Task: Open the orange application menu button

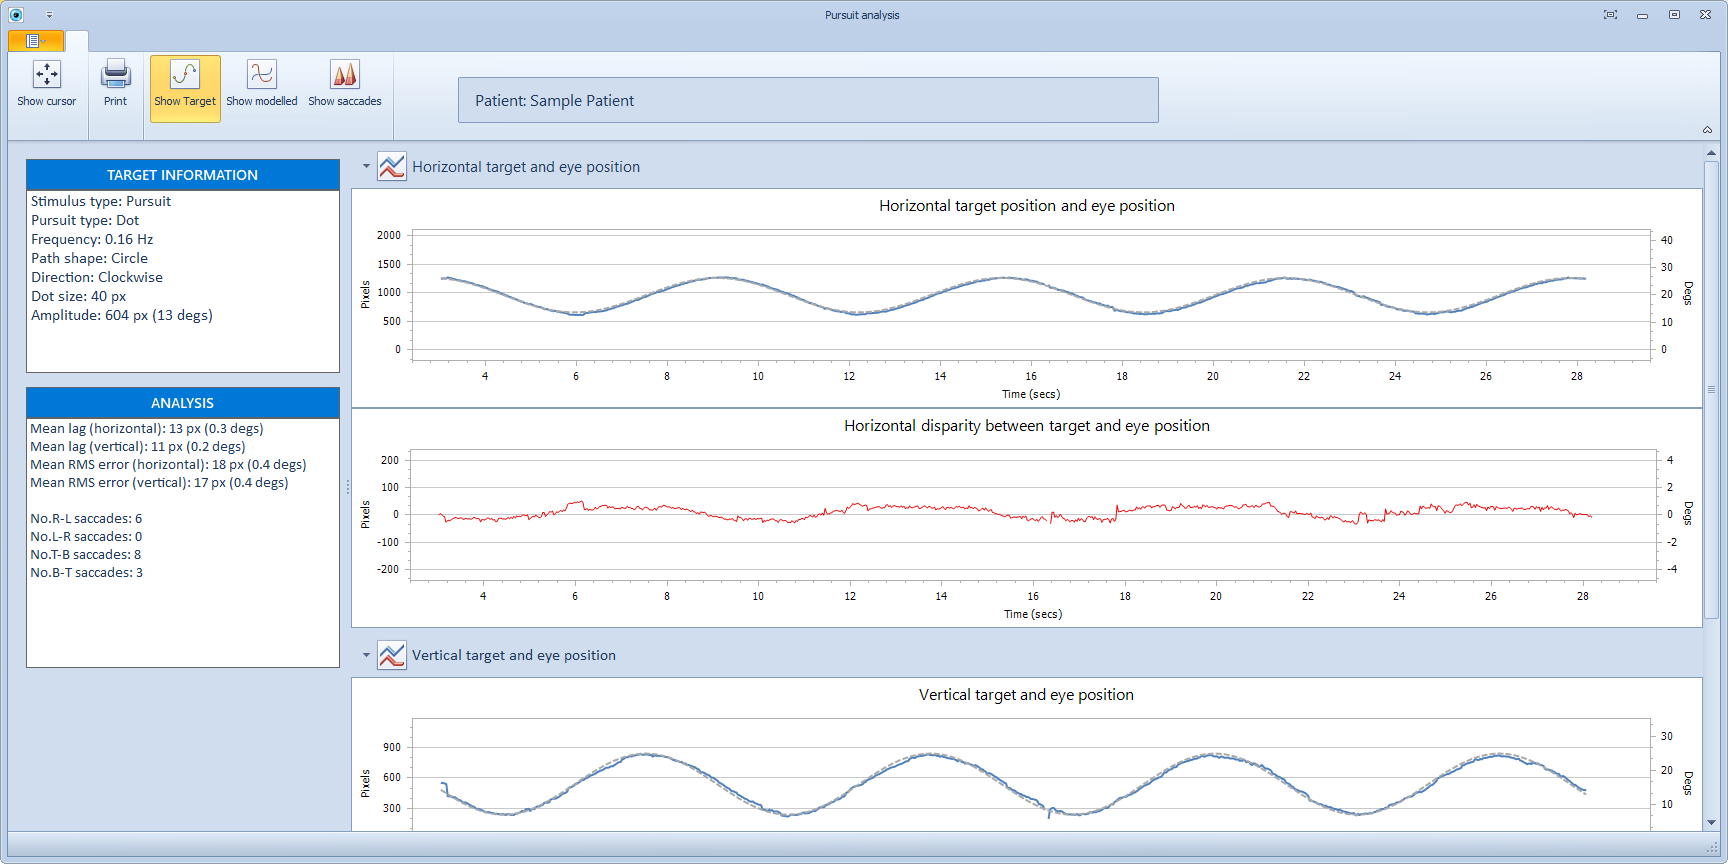Action: [x=36, y=41]
